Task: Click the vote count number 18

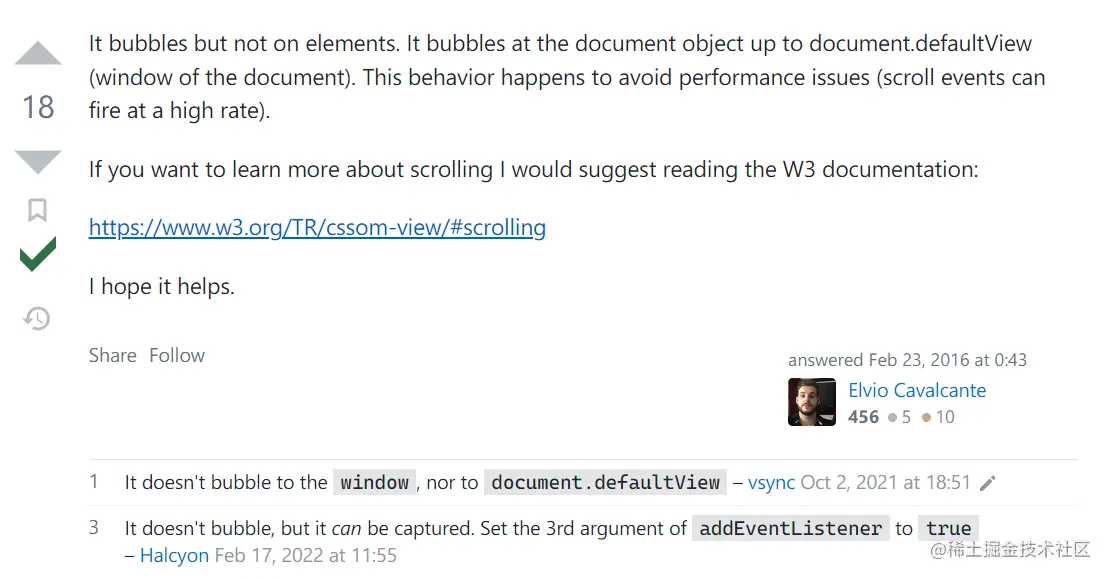Action: [38, 108]
